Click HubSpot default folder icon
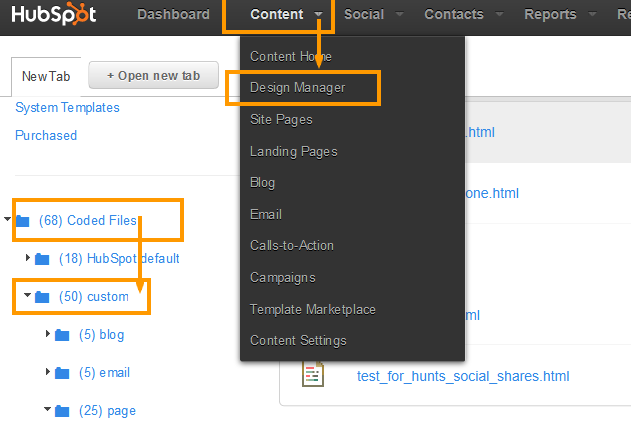631x422 pixels. [42, 259]
